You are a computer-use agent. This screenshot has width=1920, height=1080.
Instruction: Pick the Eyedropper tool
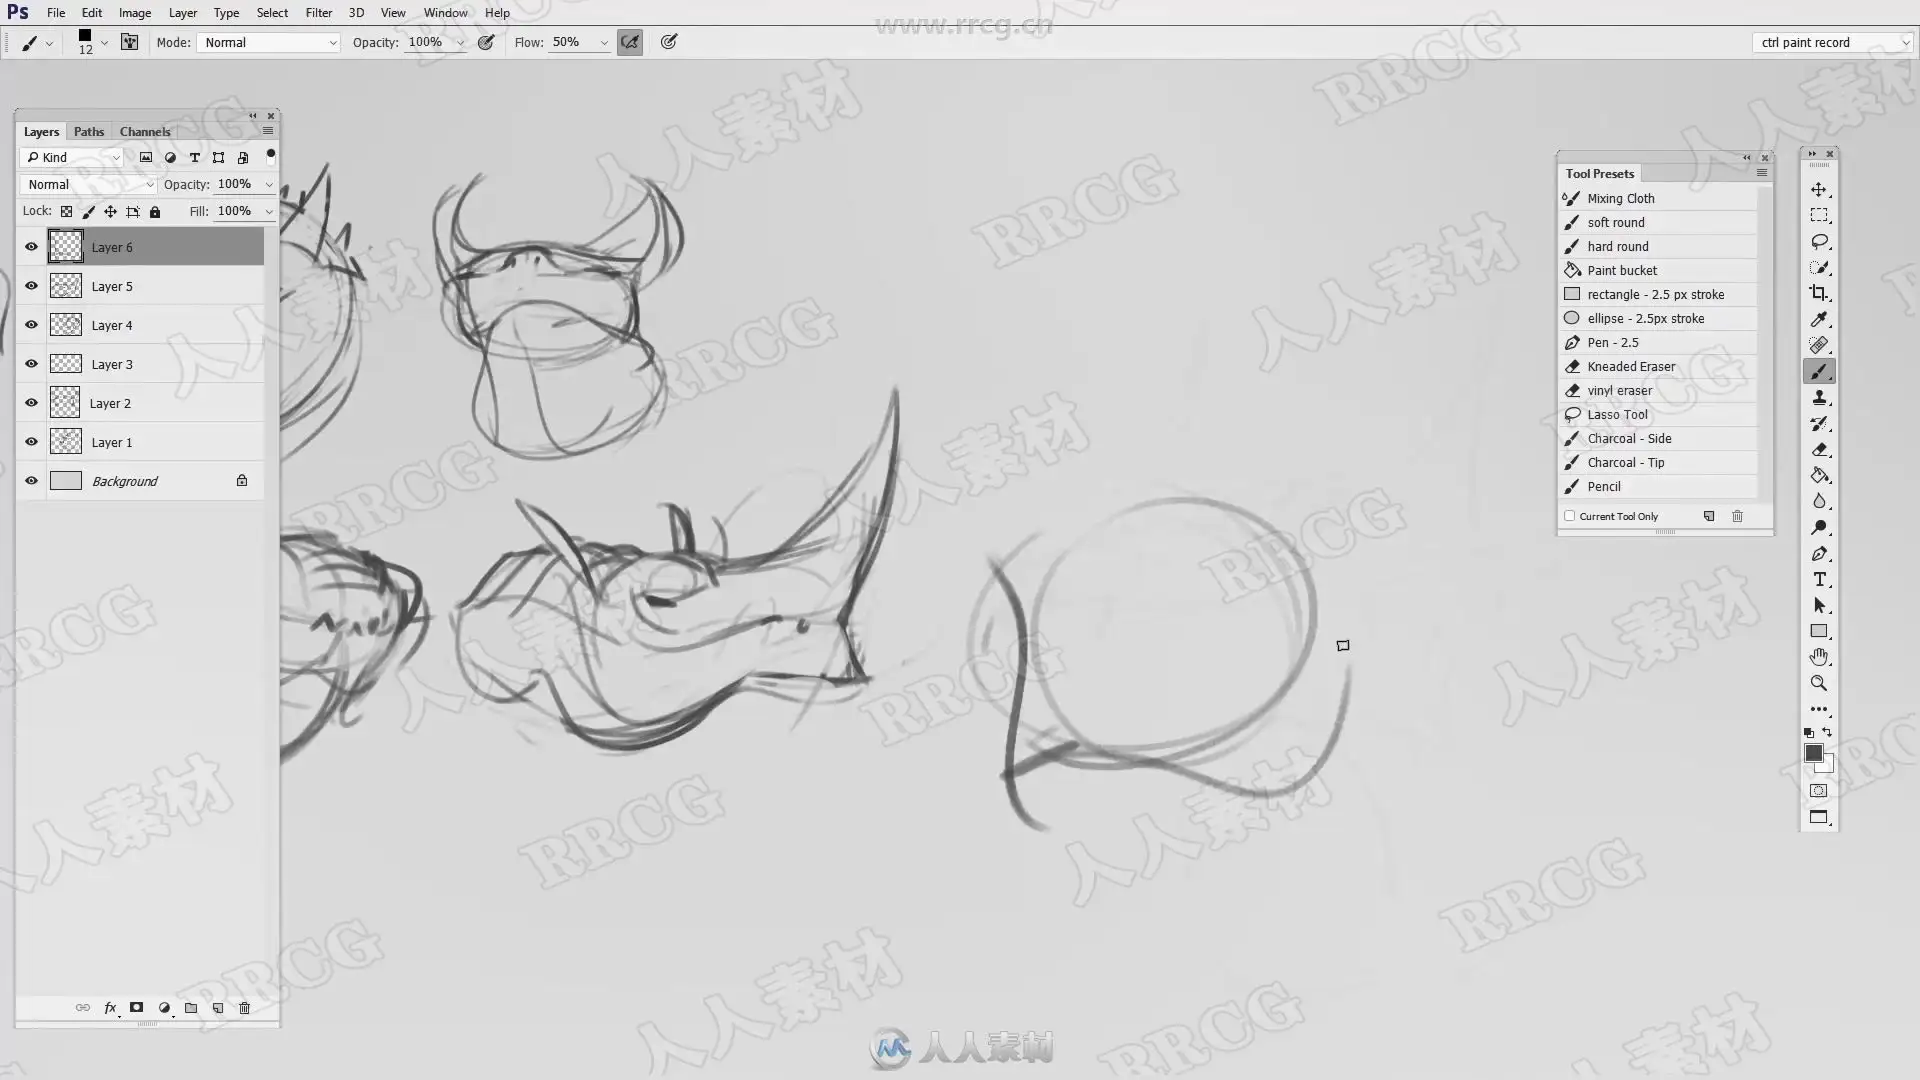(x=1819, y=319)
